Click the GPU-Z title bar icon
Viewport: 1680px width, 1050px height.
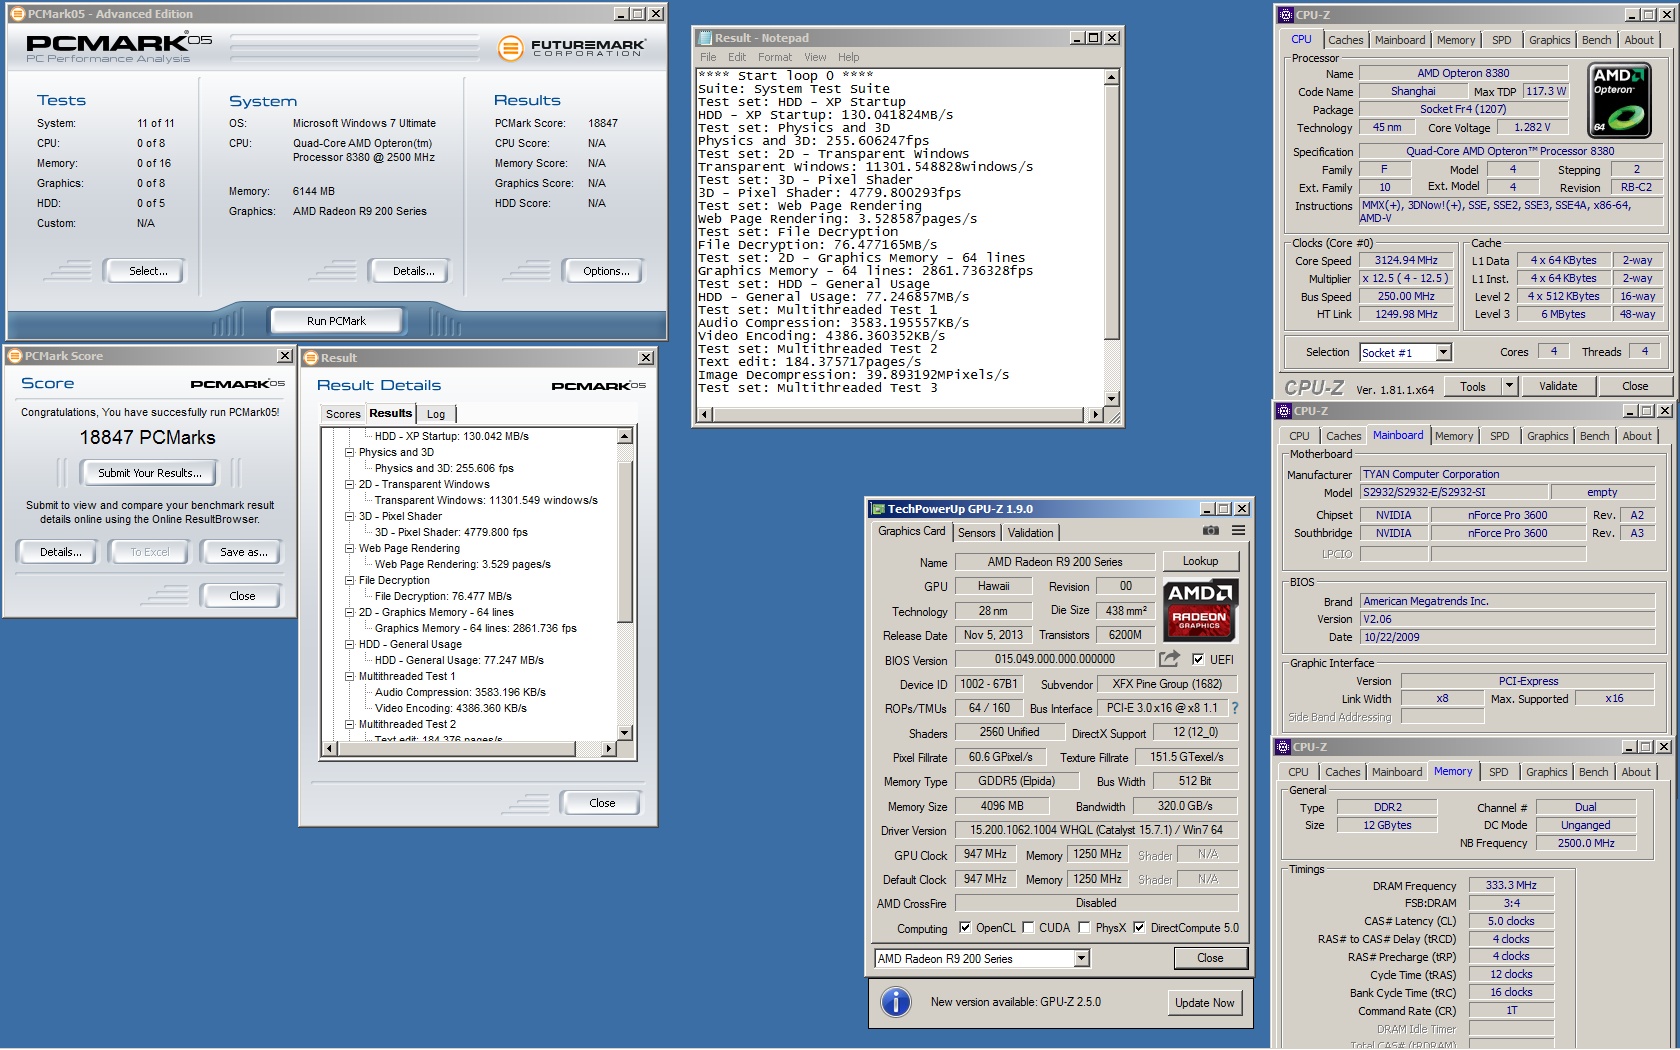[877, 509]
